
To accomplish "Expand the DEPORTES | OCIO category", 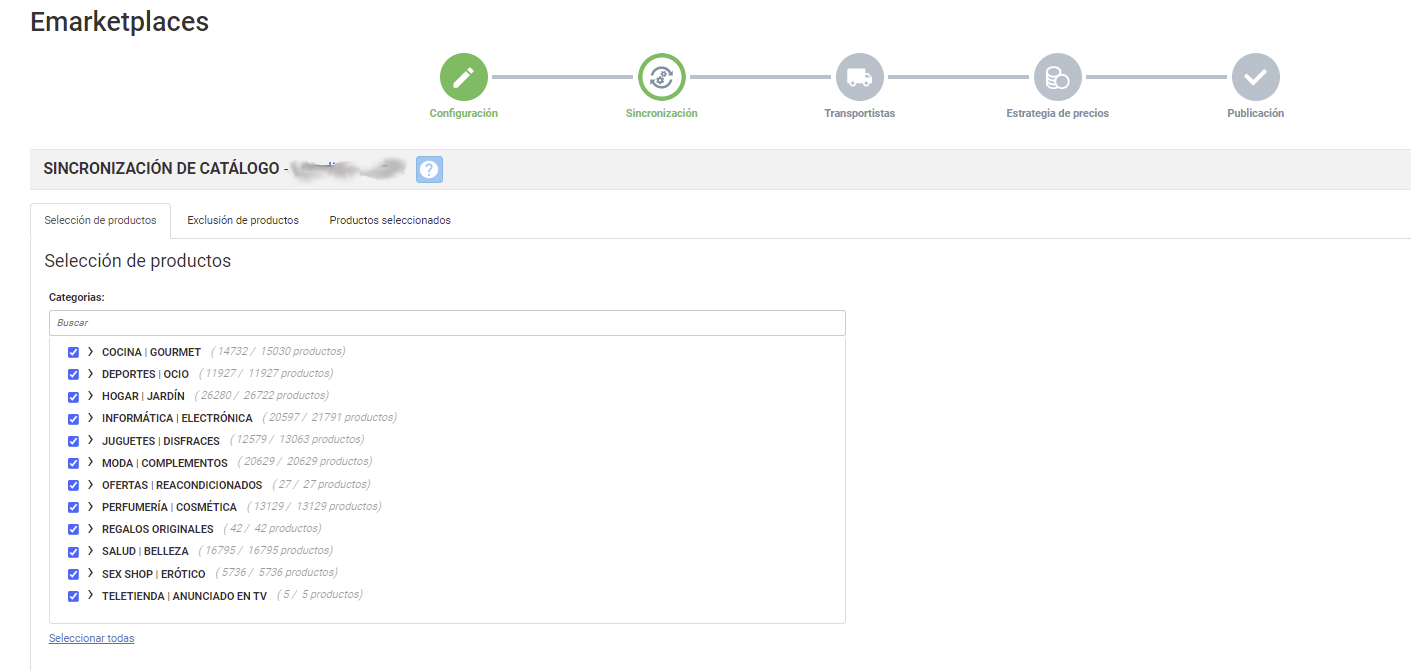I will (x=90, y=374).
